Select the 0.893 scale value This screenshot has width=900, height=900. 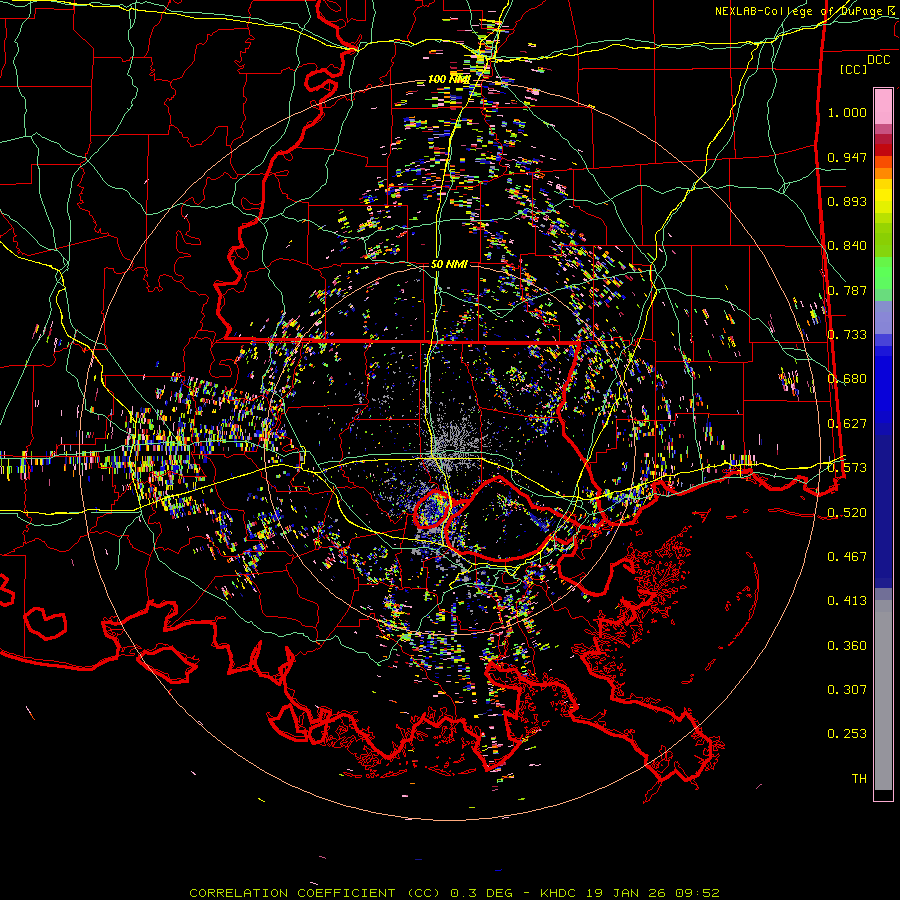point(847,201)
